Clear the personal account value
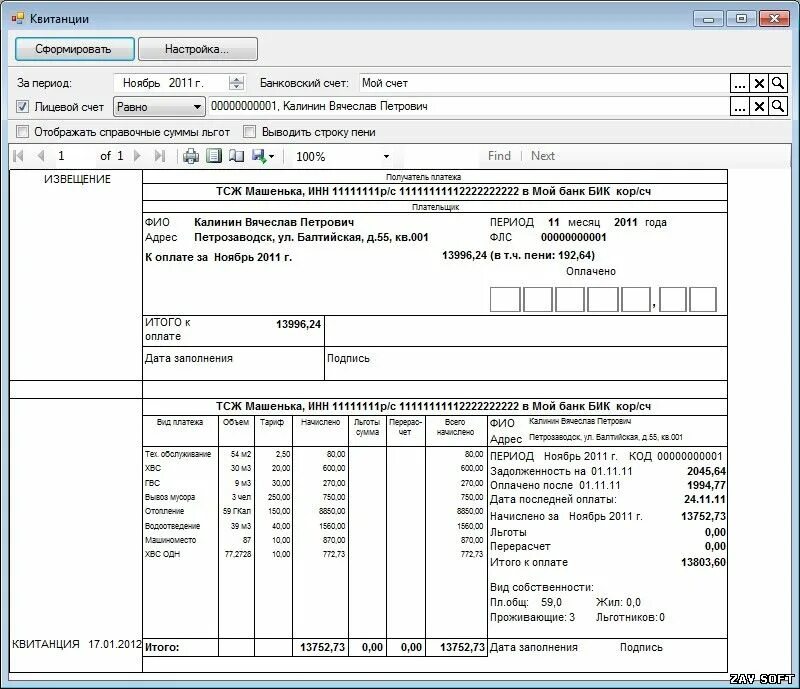 coord(759,106)
